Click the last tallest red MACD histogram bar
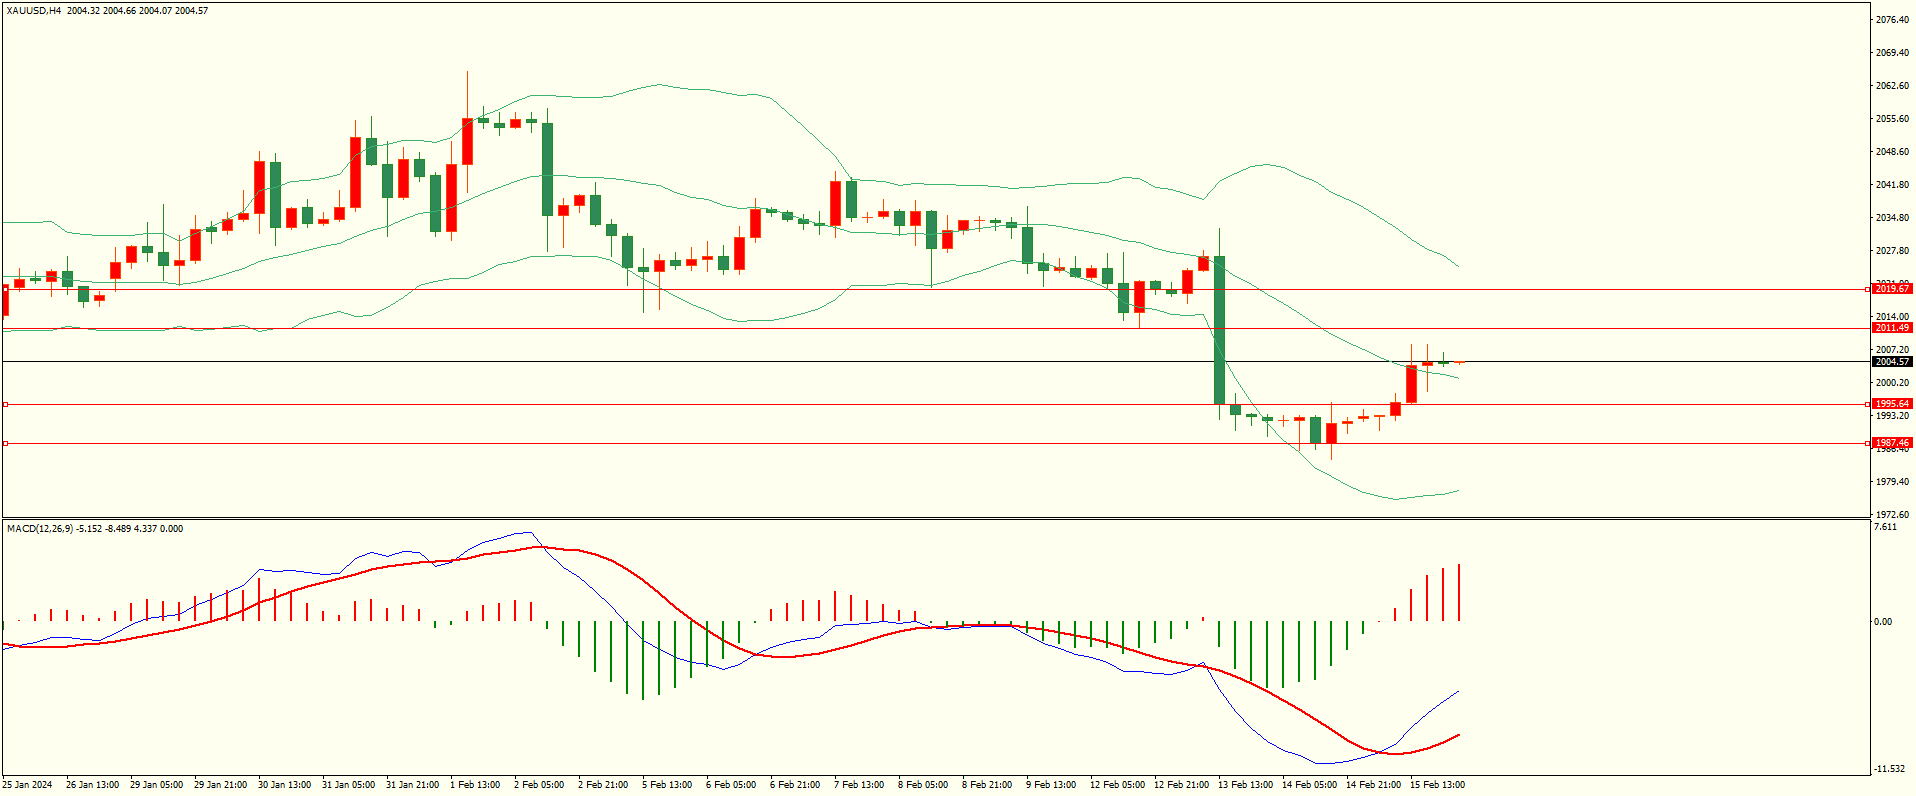Viewport: 1916px width, 796px height. point(1459,593)
